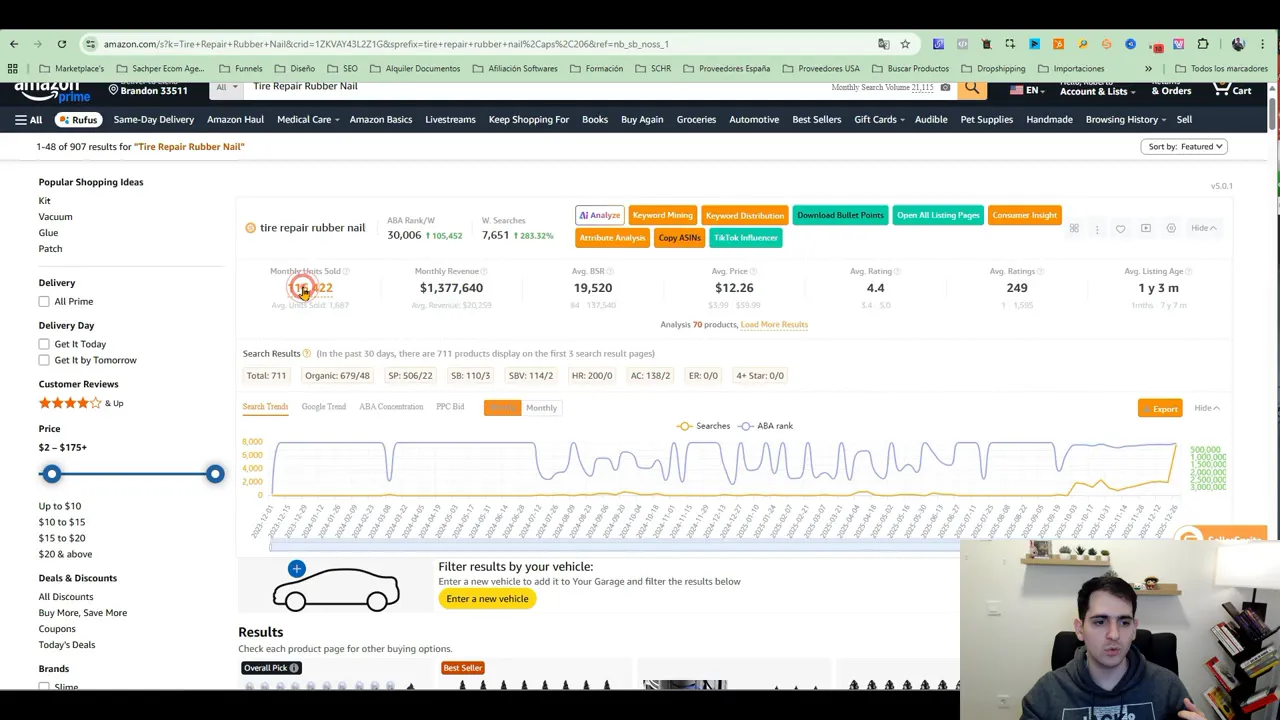The image size is (1280, 720).
Task: Click the Enter a new vehicle button
Action: click(487, 598)
